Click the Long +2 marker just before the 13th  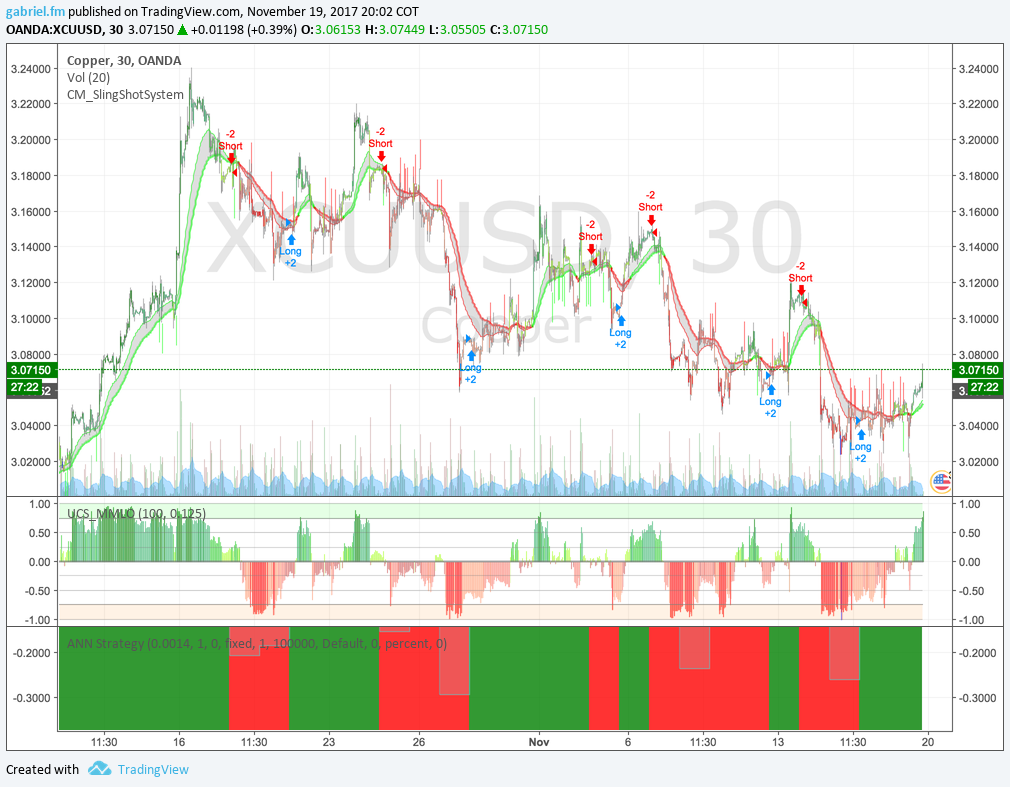770,401
